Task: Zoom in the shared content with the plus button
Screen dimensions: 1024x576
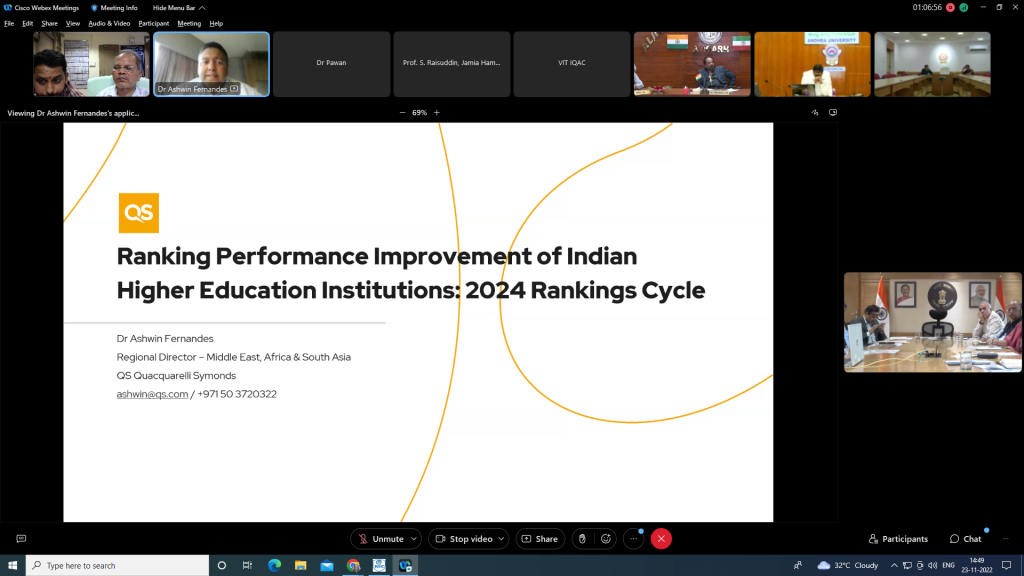Action: click(437, 112)
